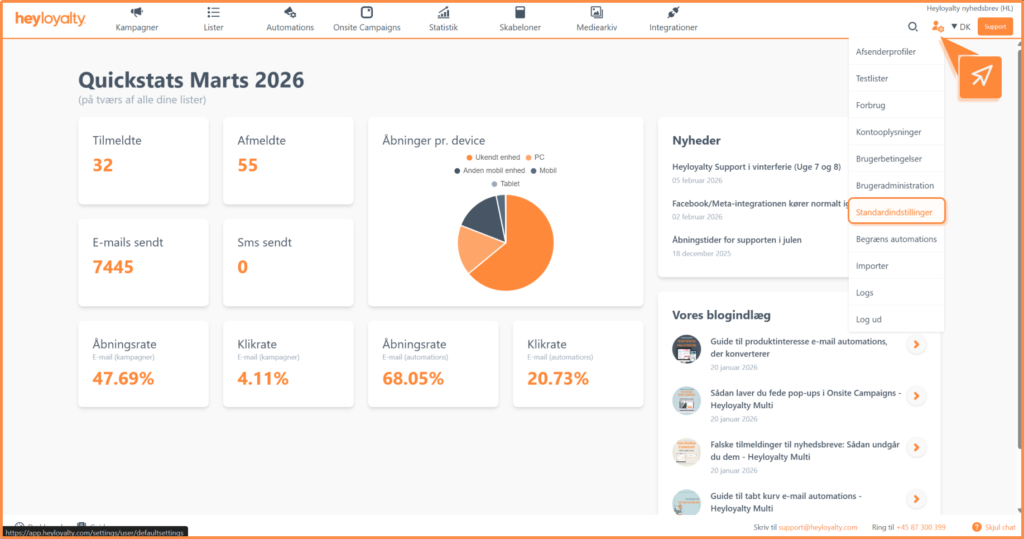
Task: Open the user settings account icon
Action: (937, 27)
